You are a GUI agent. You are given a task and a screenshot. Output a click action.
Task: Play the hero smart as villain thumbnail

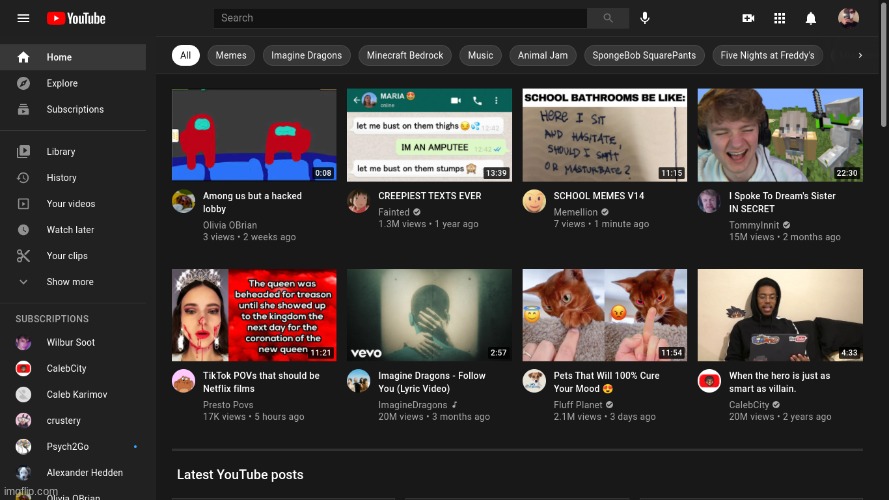click(x=780, y=315)
